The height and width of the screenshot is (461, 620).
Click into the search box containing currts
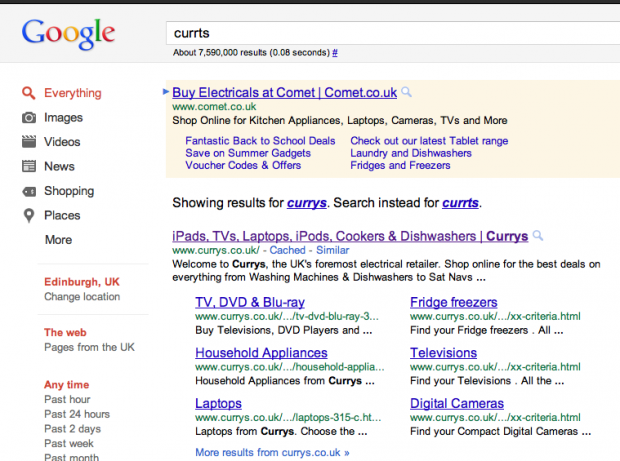[393, 33]
